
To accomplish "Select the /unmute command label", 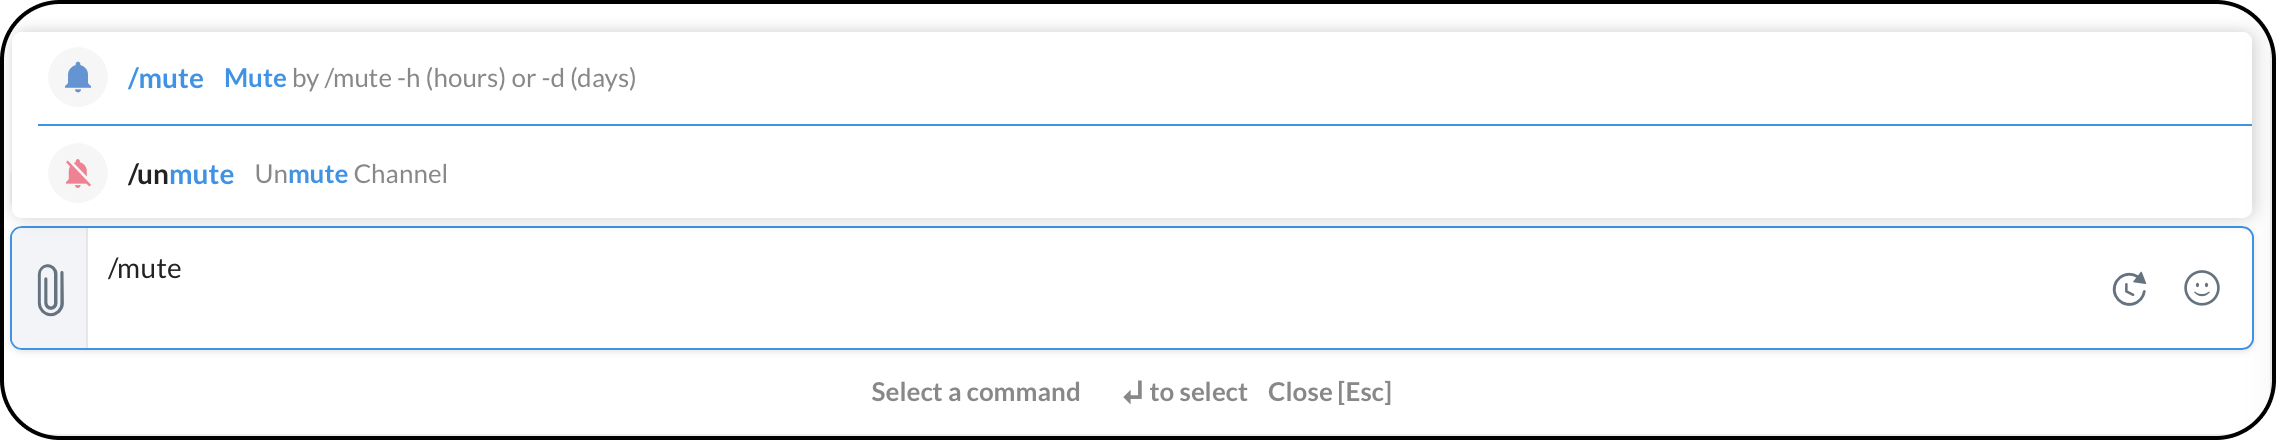I will pos(181,174).
